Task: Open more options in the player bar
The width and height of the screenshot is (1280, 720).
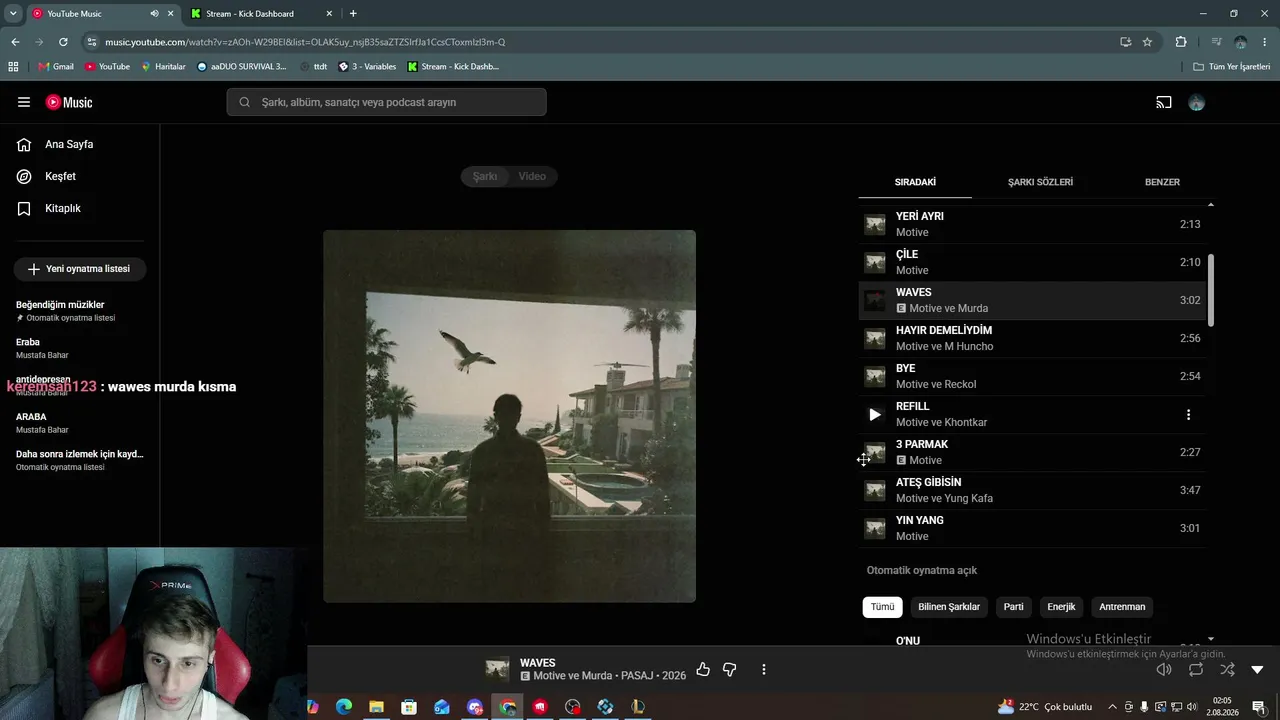Action: click(764, 669)
